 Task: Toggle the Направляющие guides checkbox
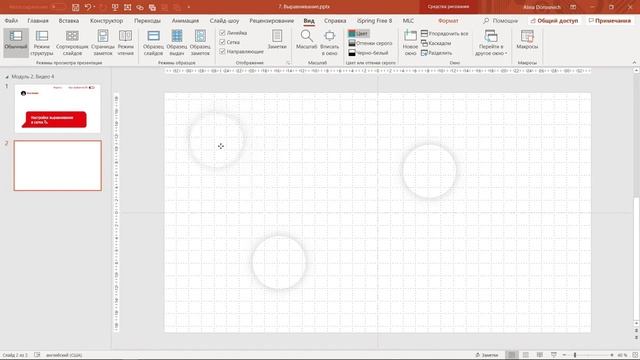tap(241, 51)
